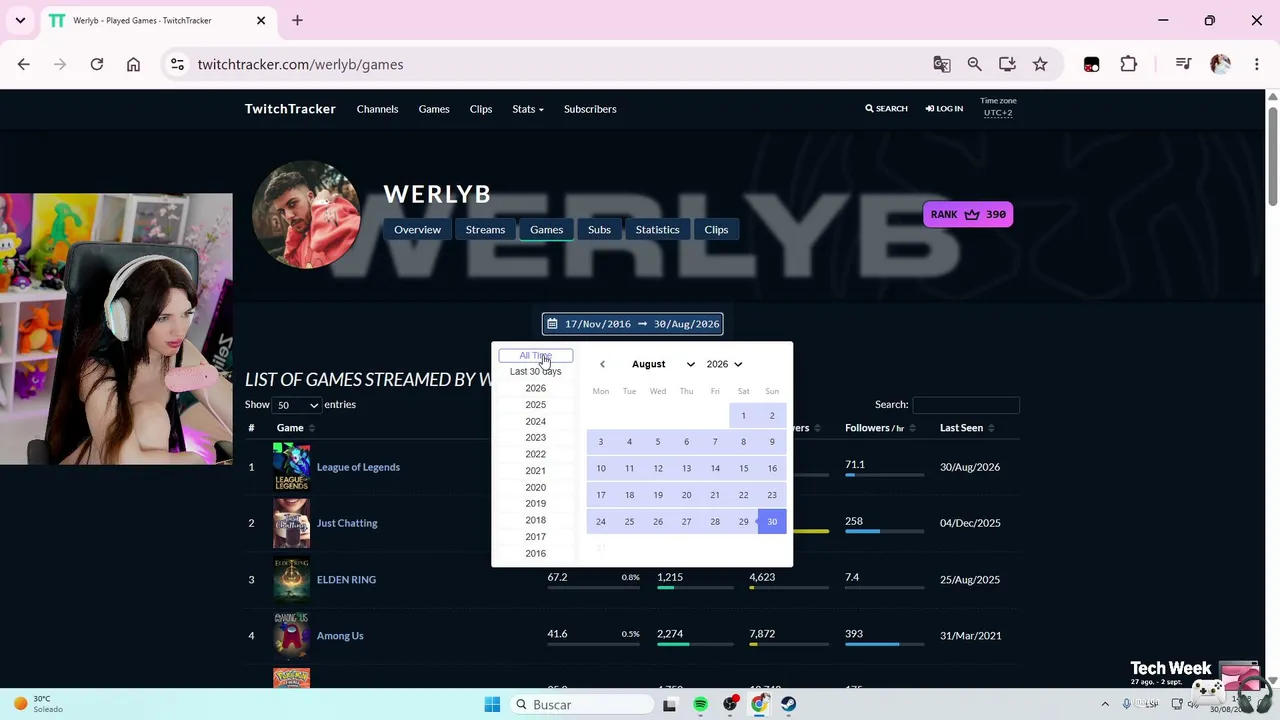The height and width of the screenshot is (720, 1280).
Task: Sort table by Game column
Action: (295, 428)
